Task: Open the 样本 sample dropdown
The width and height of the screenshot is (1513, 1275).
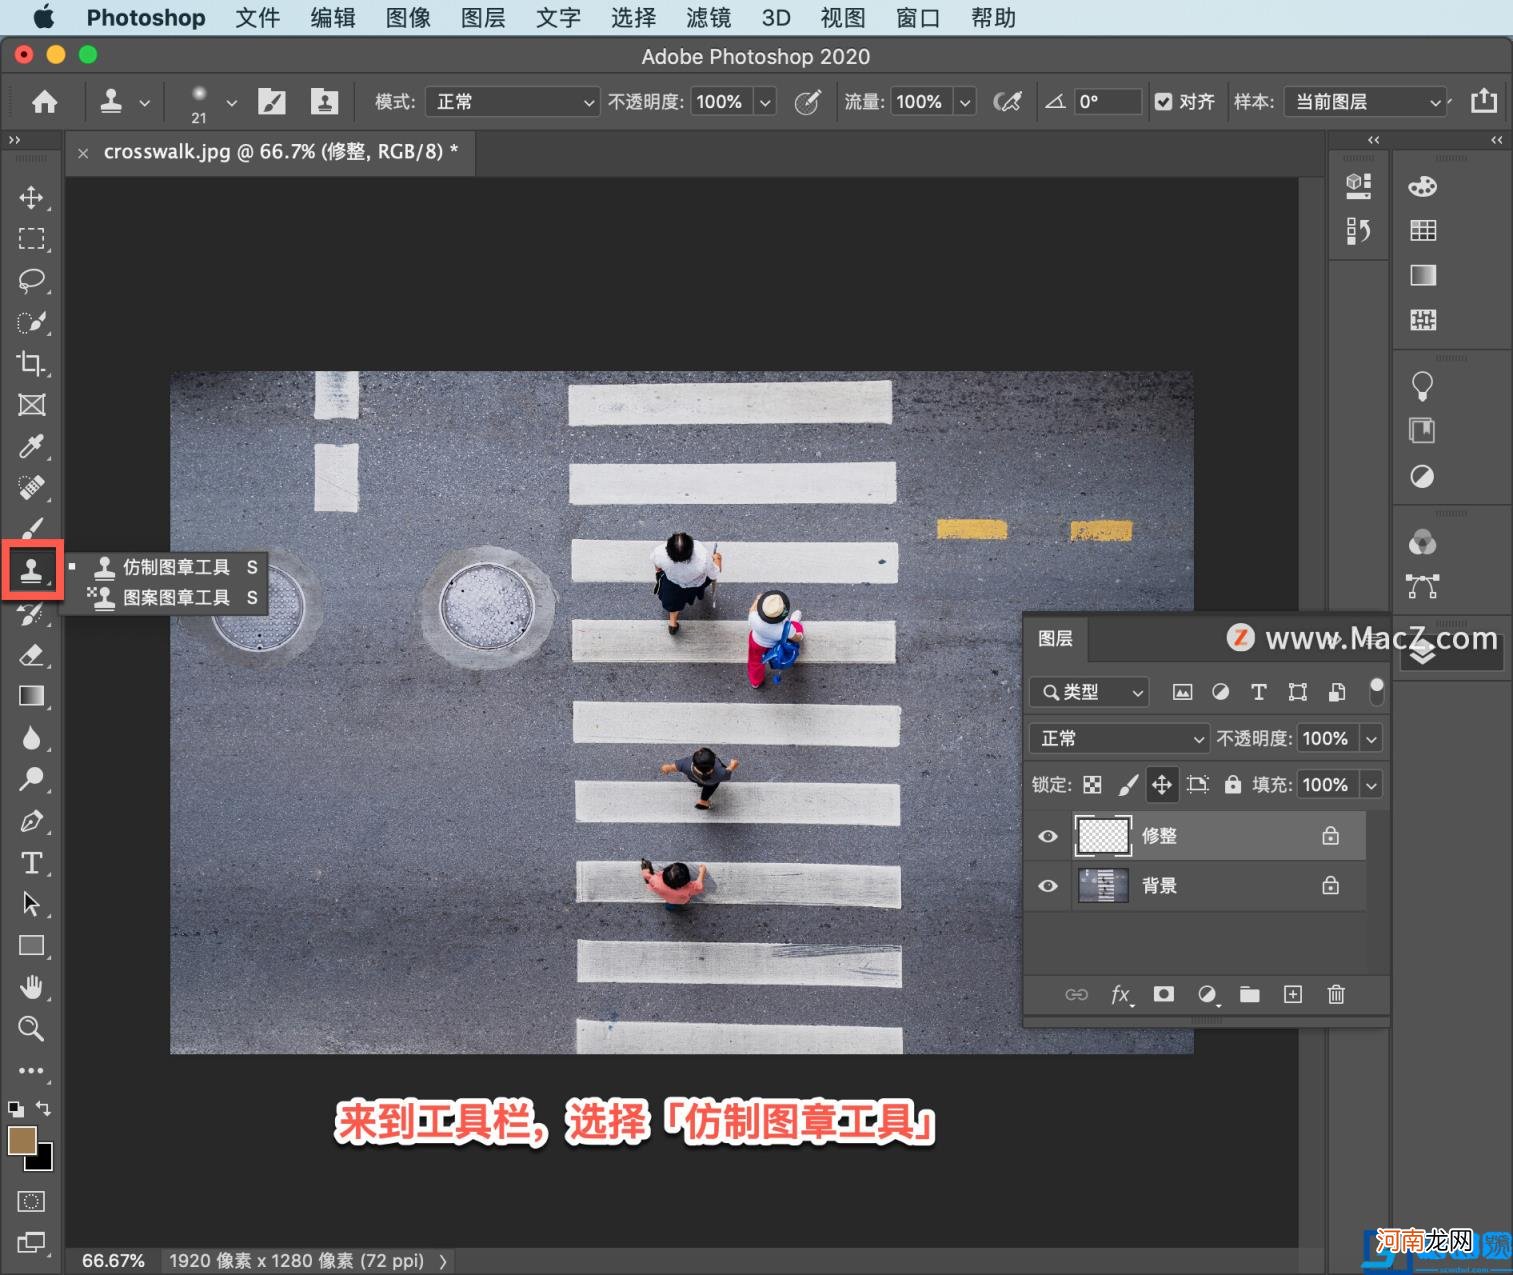Action: click(x=1364, y=101)
